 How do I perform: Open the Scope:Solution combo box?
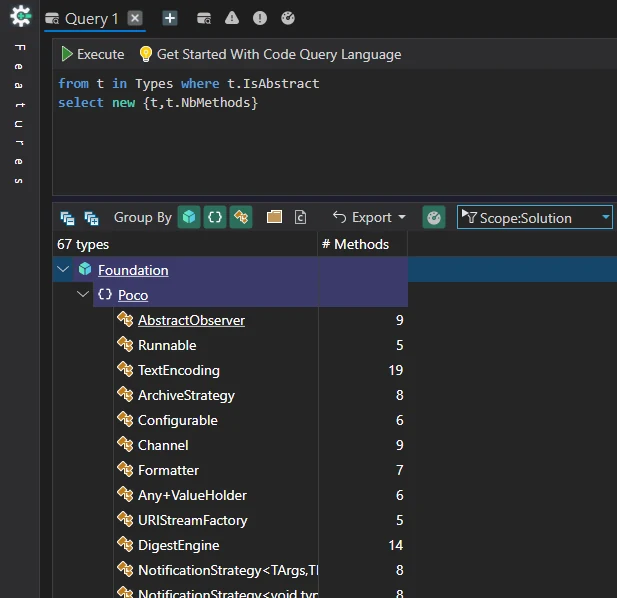[535, 217]
